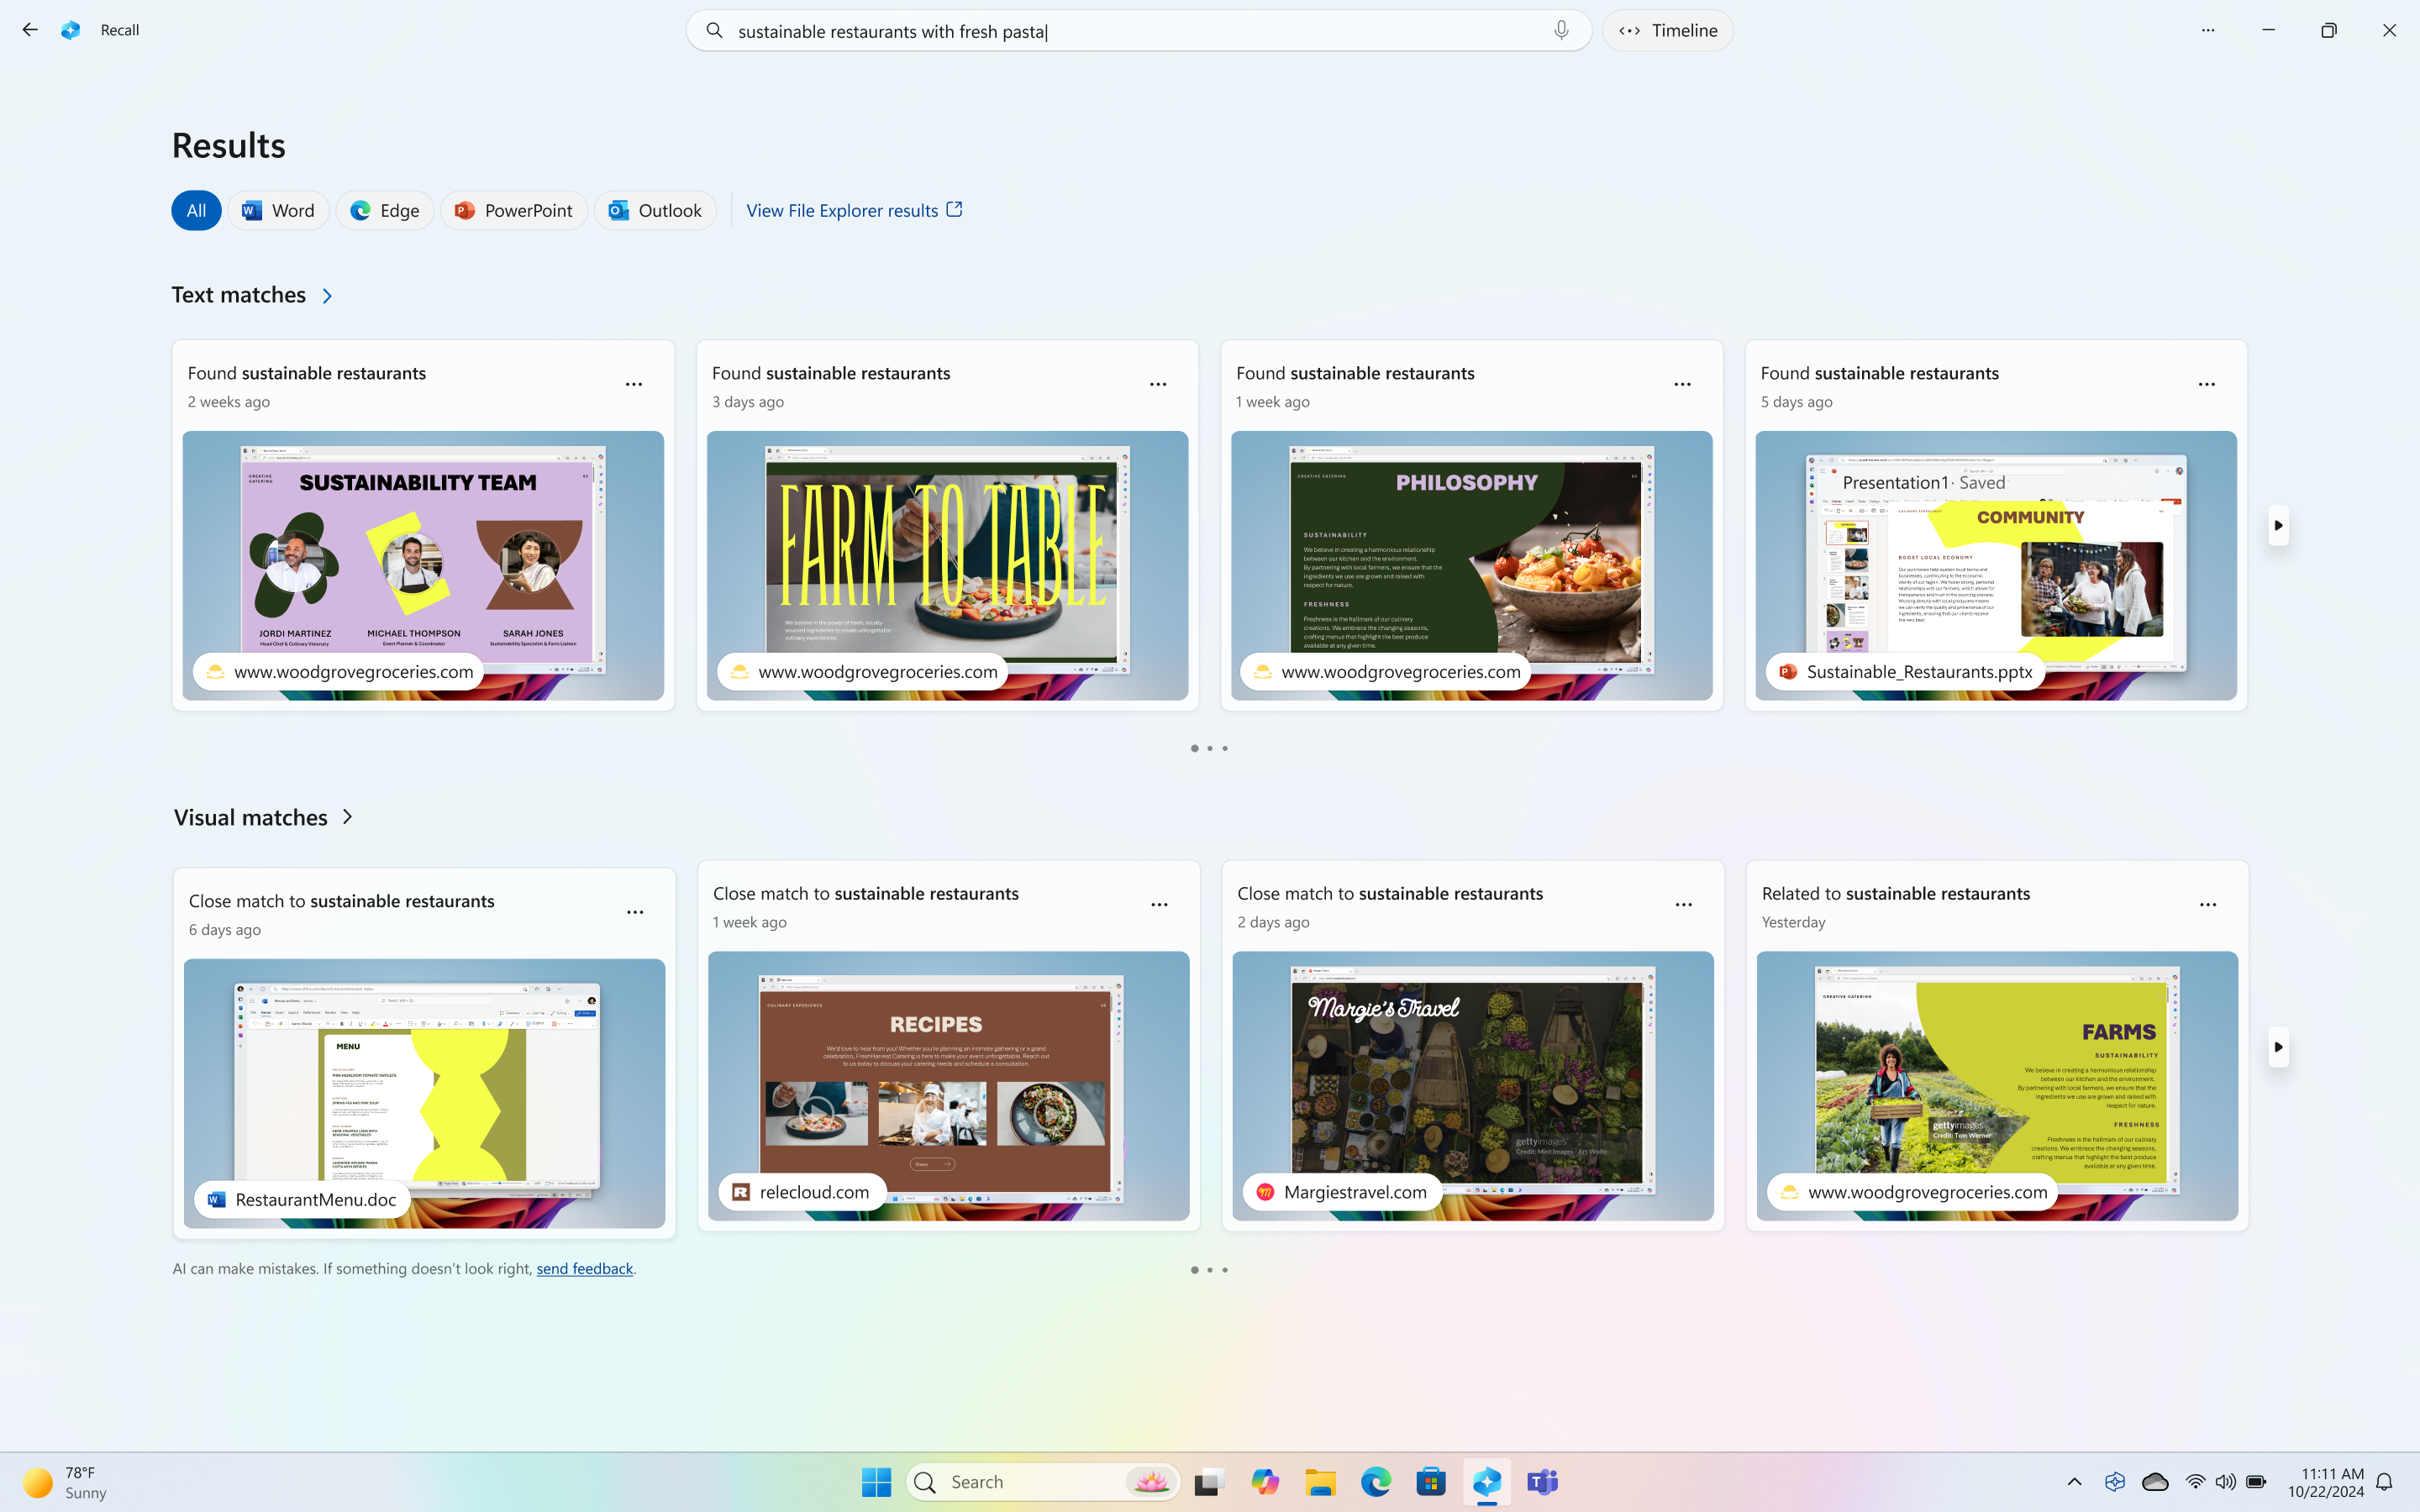Click send feedback link
This screenshot has height=1512, width=2420.
coord(584,1268)
